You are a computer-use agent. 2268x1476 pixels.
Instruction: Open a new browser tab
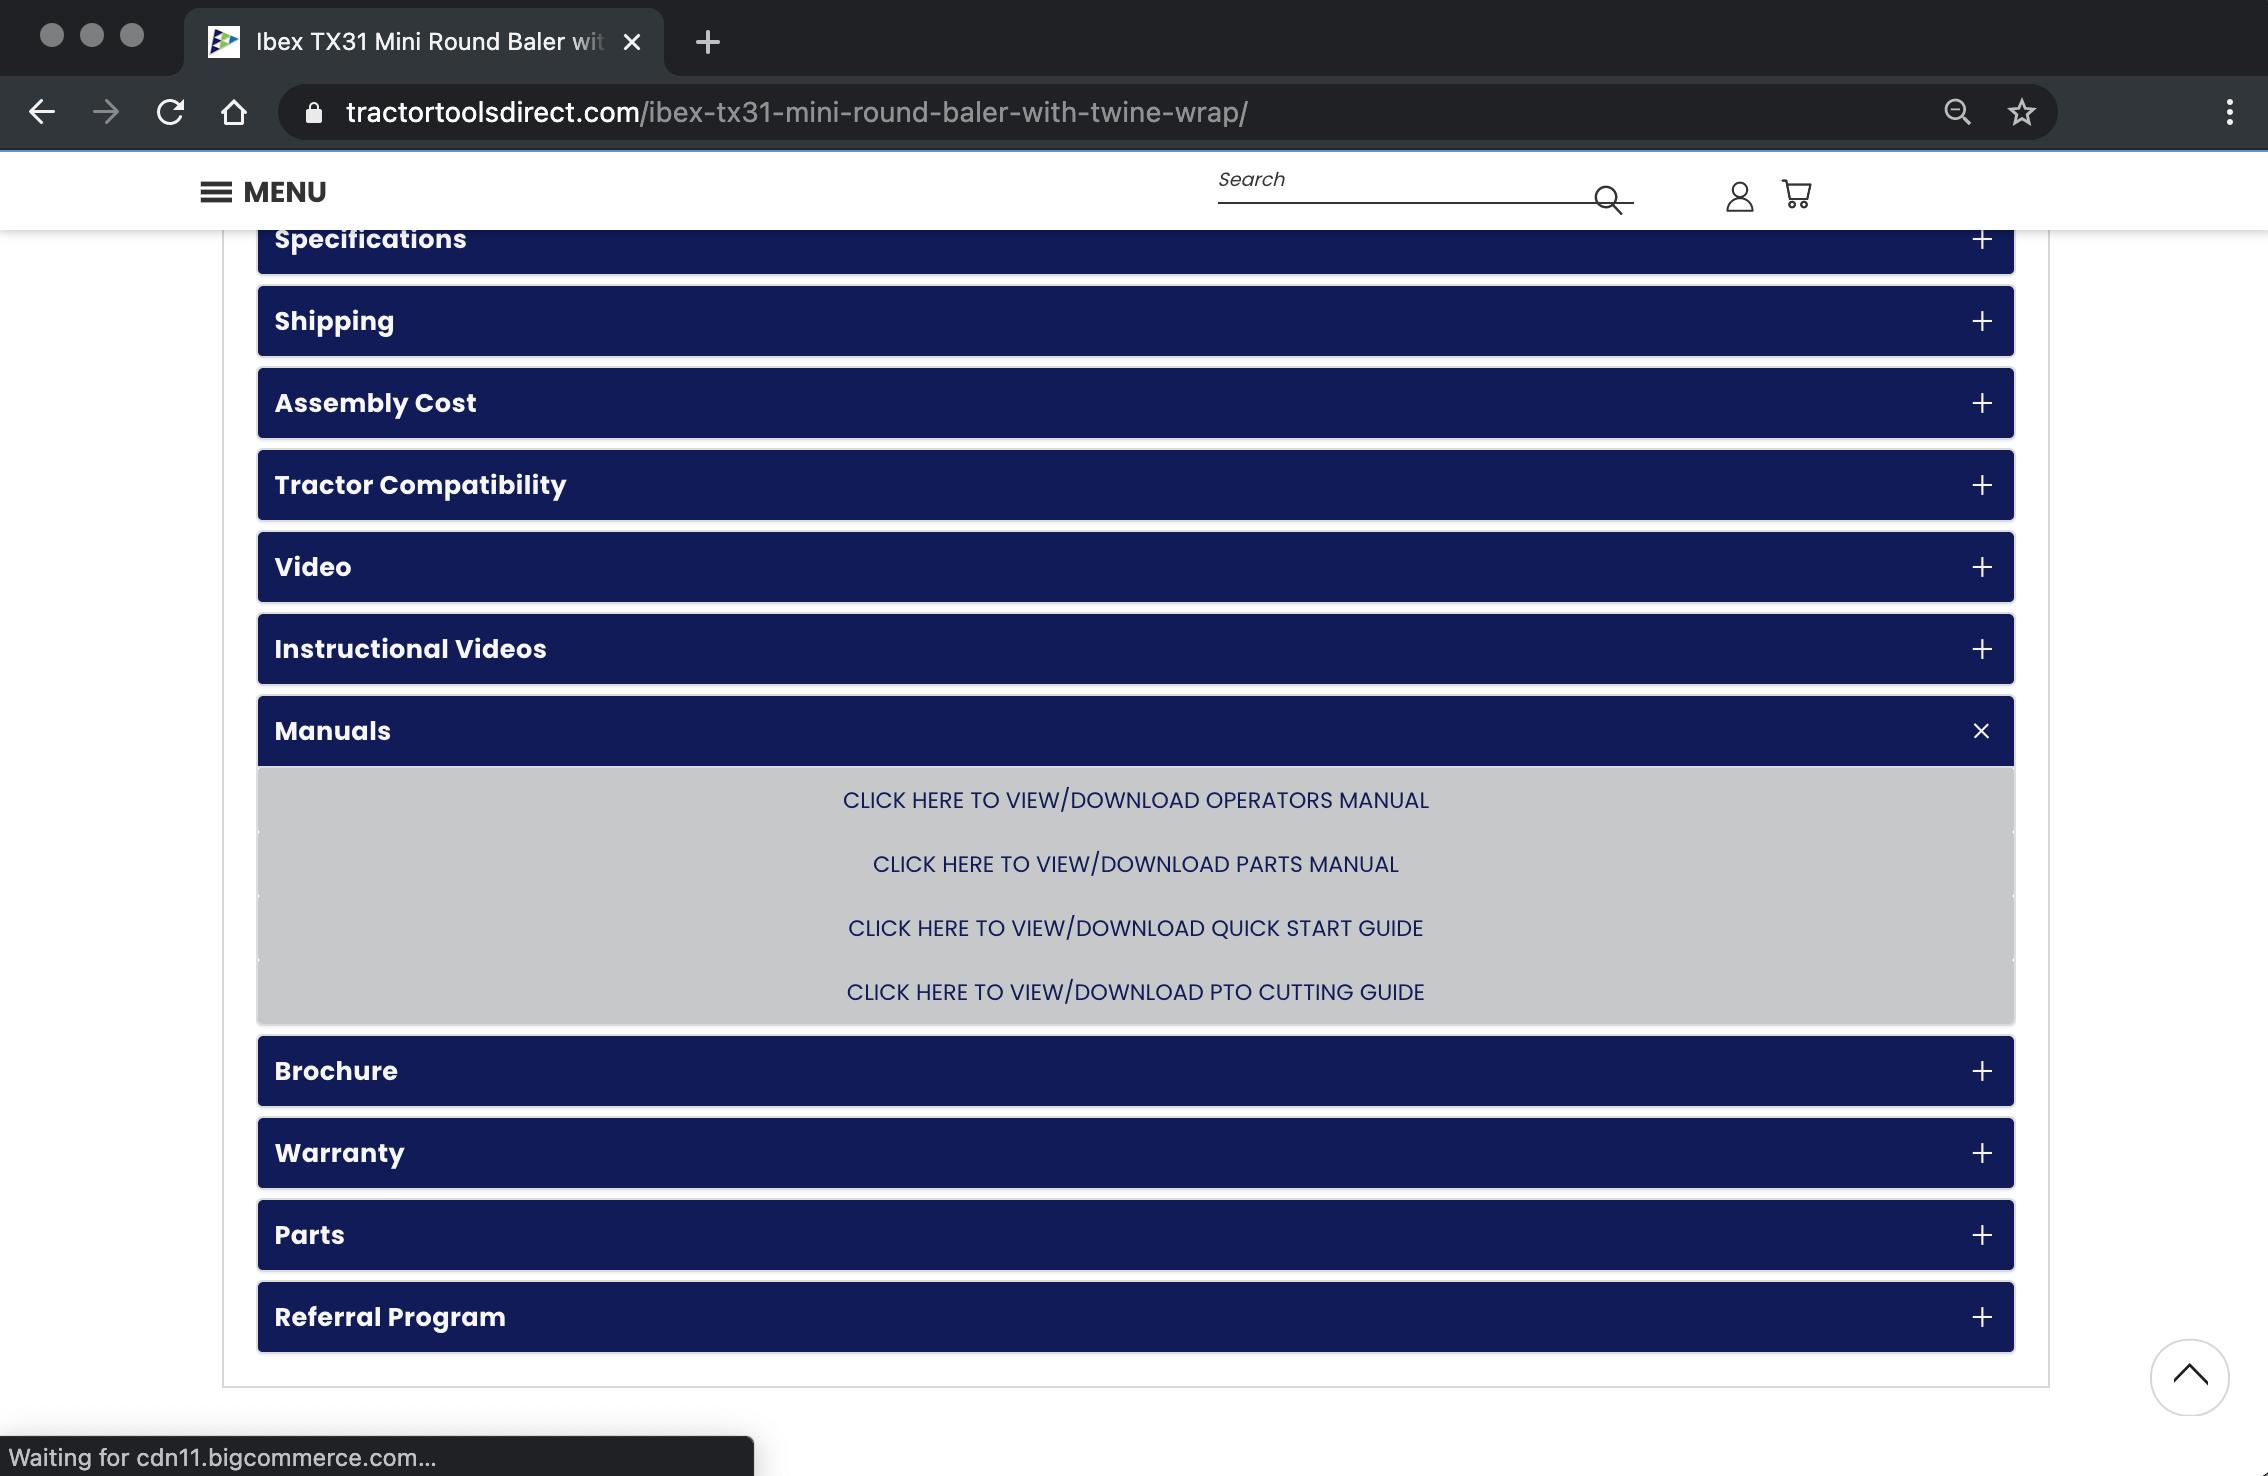pyautogui.click(x=707, y=42)
